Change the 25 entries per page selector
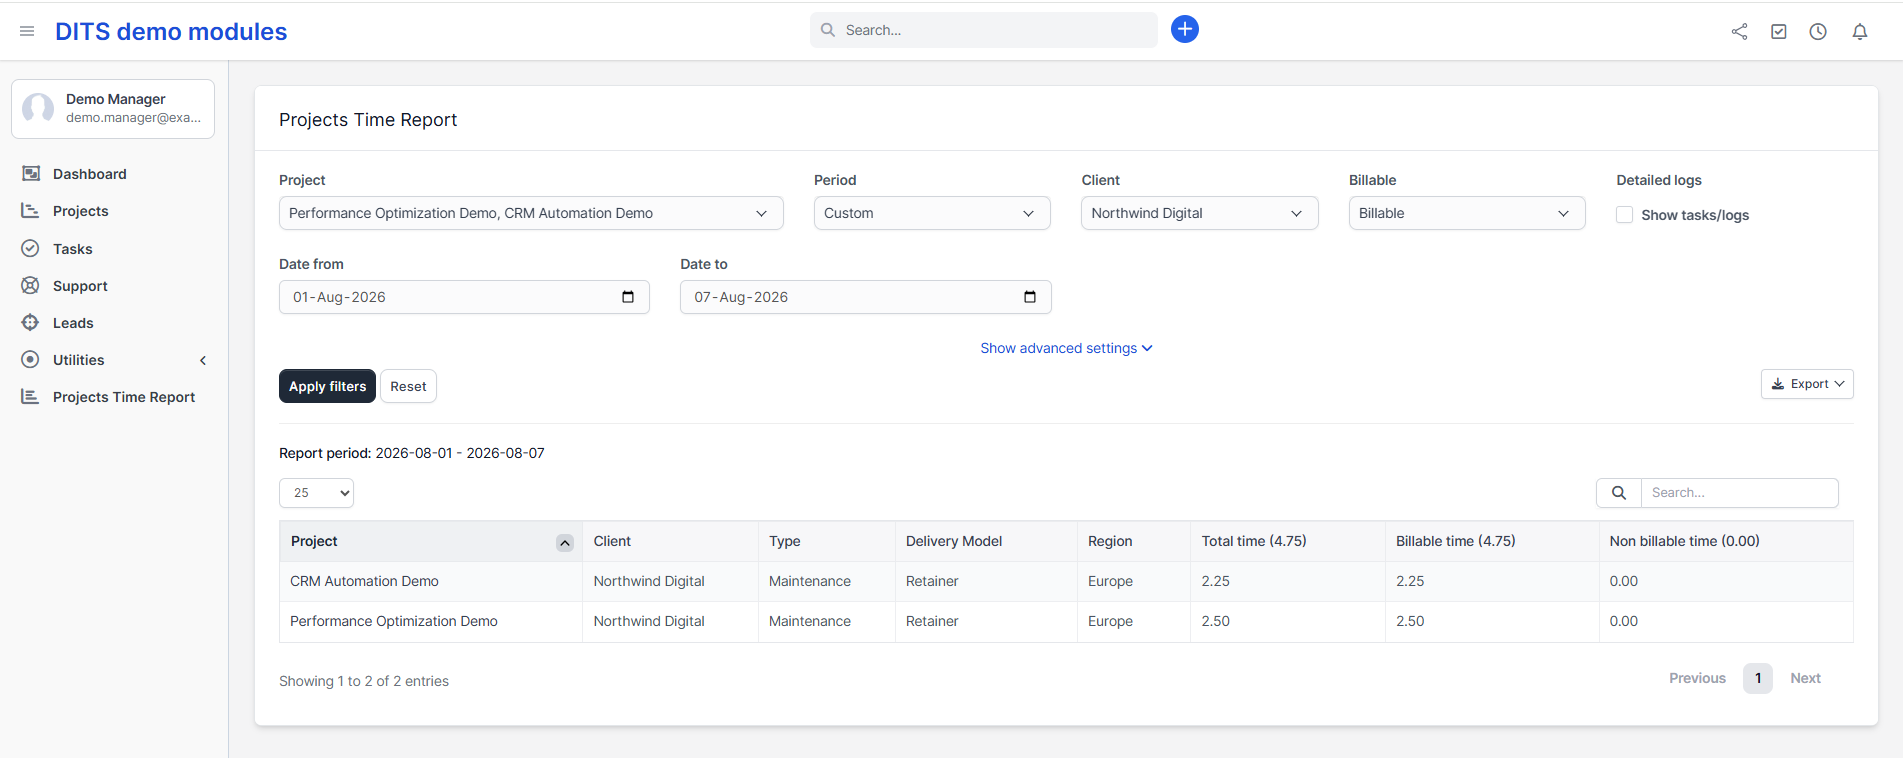This screenshot has height=758, width=1903. (x=316, y=493)
